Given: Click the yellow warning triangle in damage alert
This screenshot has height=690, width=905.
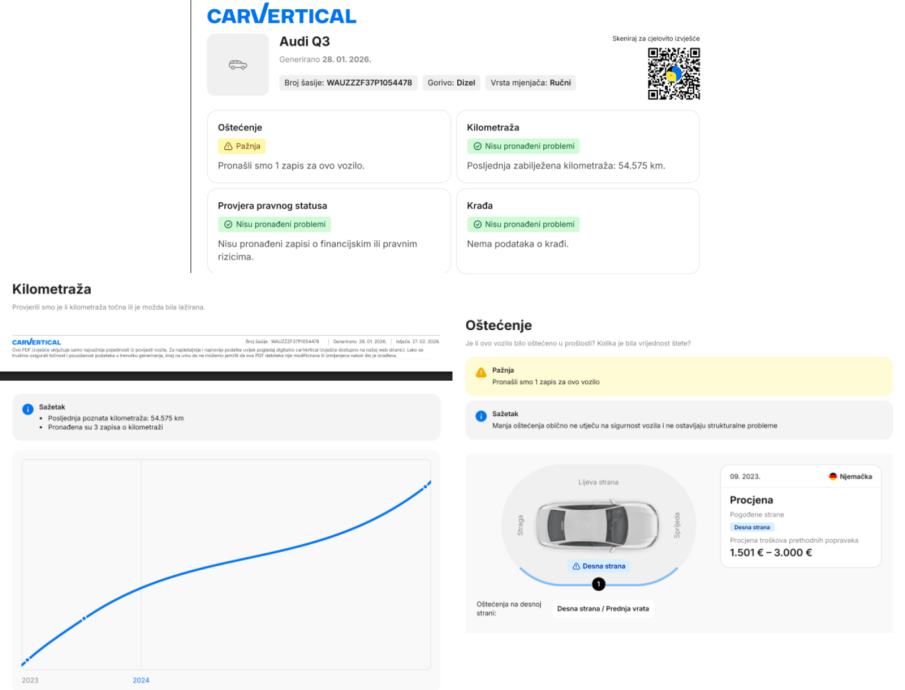Looking at the screenshot, I should 481,373.
